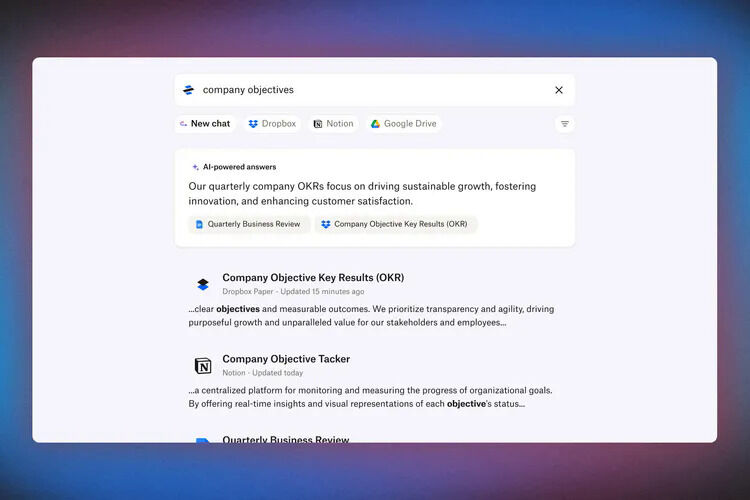The height and width of the screenshot is (500, 750).
Task: Clear the search with the X icon
Action: click(559, 90)
